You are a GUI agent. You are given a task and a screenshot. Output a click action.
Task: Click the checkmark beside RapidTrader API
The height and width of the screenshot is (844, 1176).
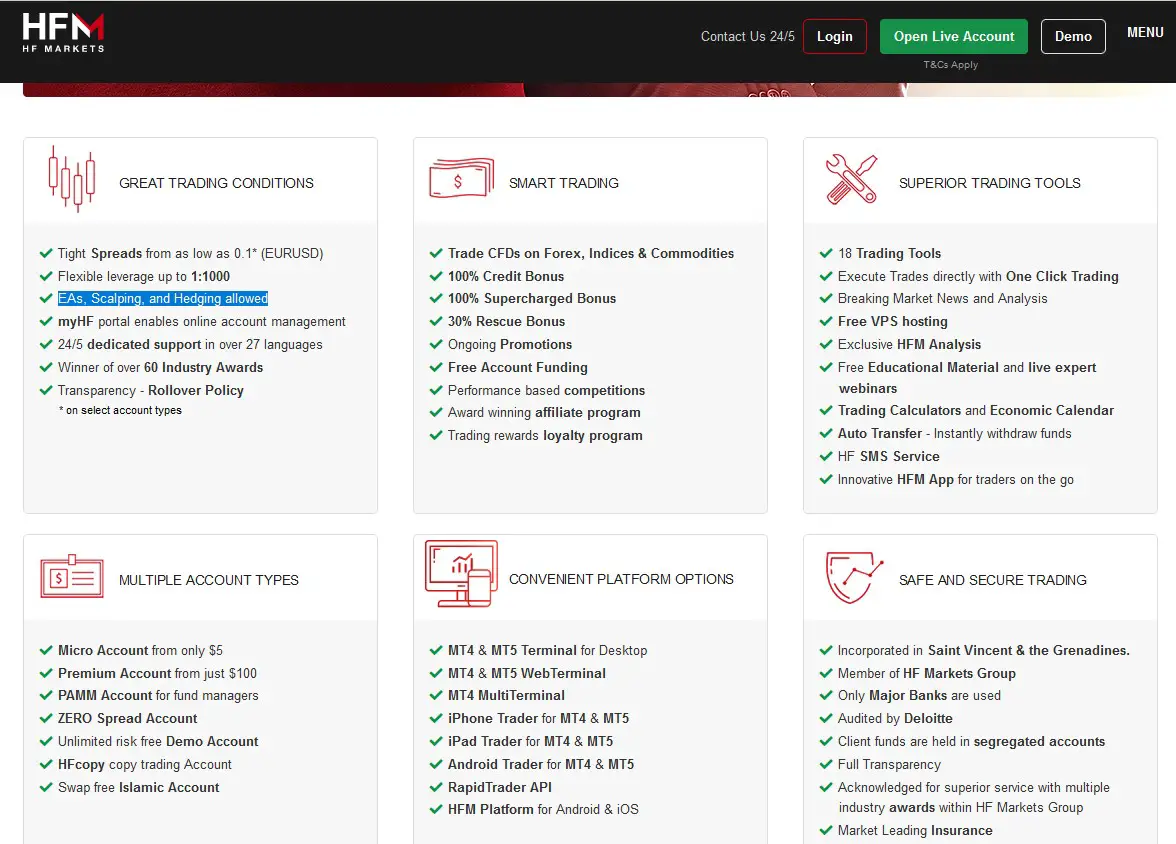pos(436,787)
